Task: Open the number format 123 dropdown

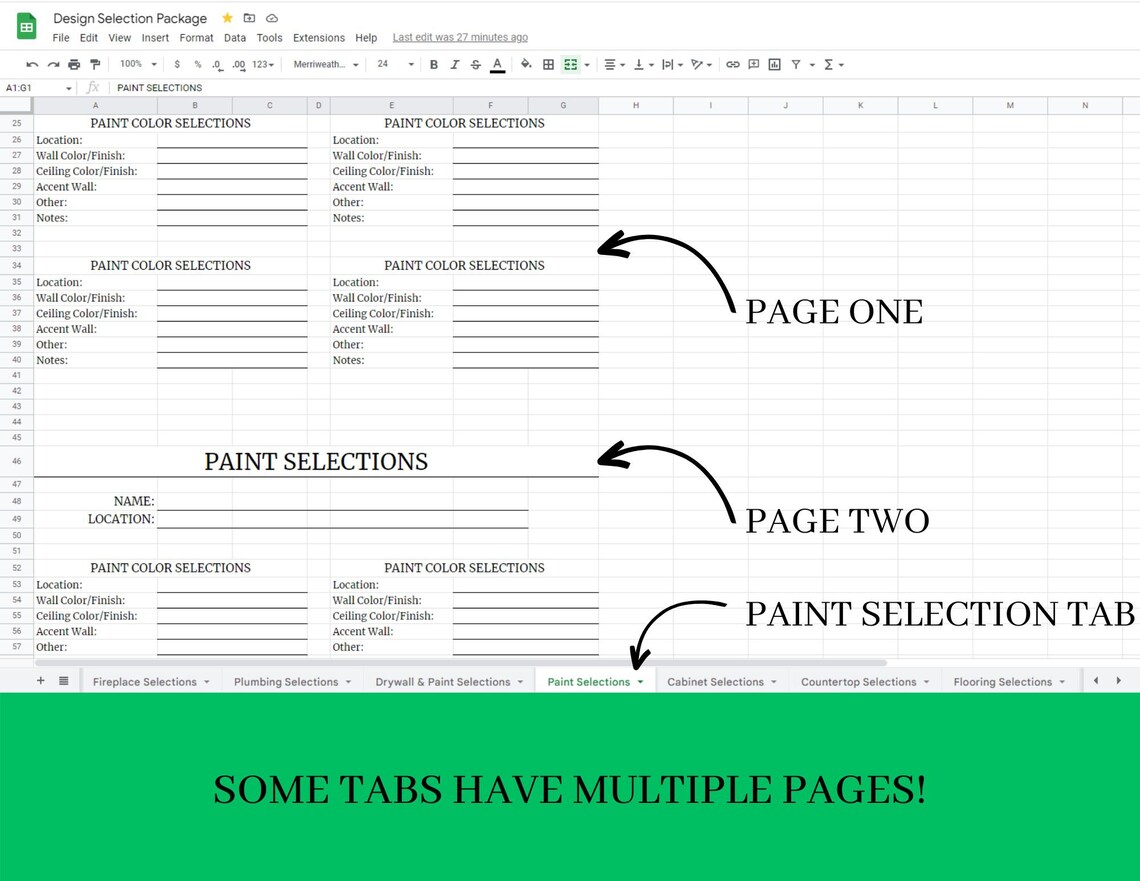Action: pos(261,64)
